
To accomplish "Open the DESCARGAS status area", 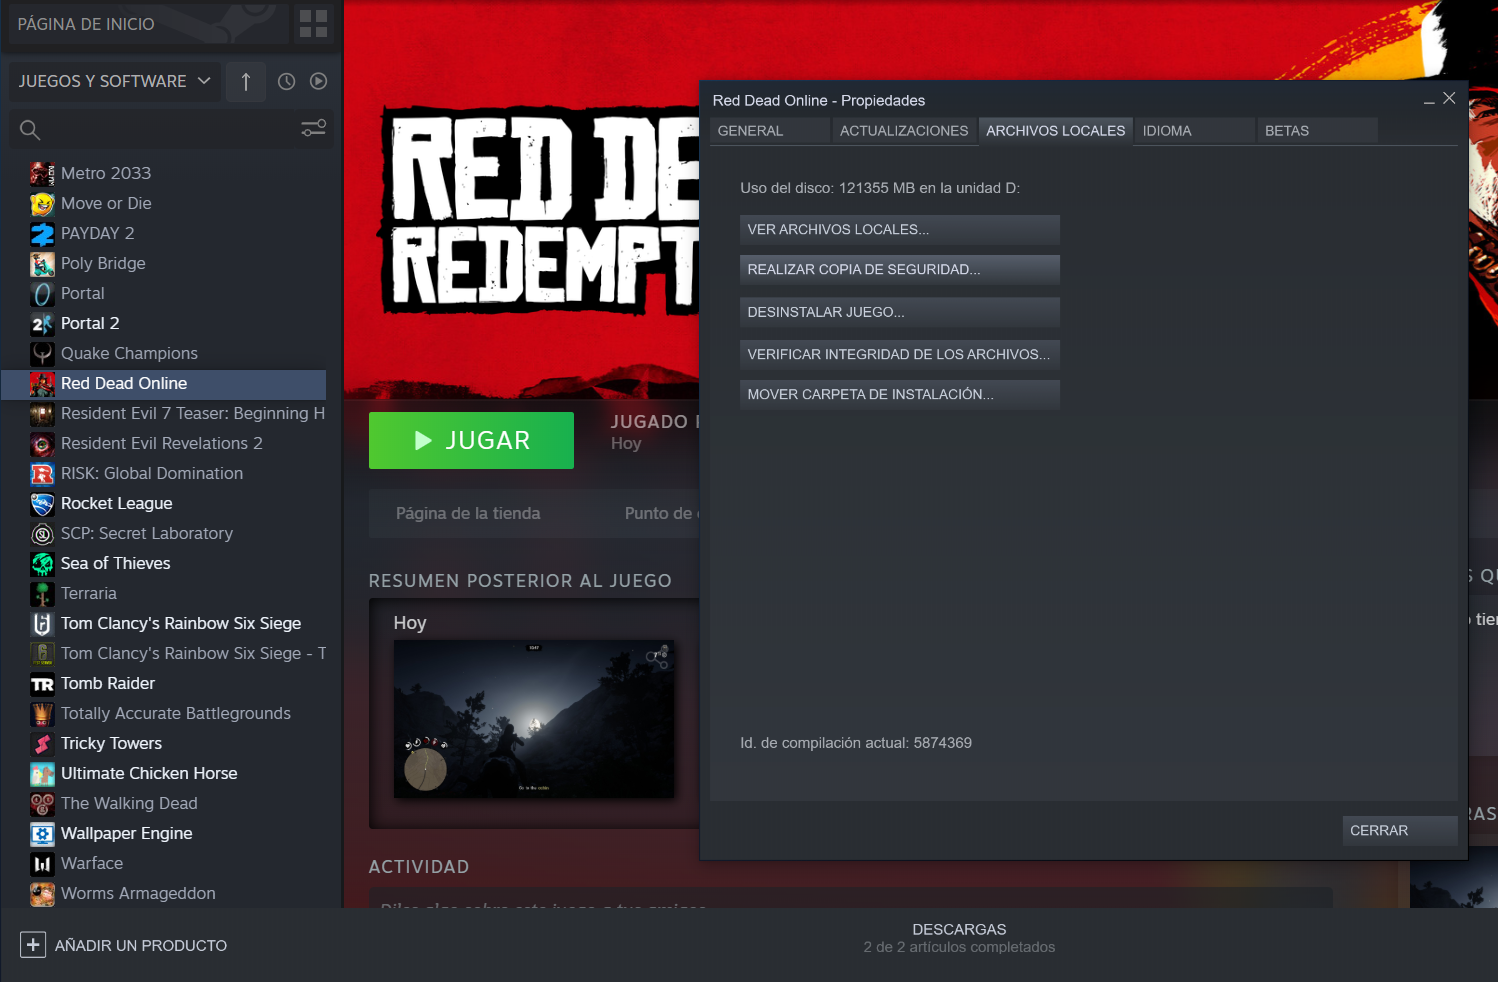I will click(x=959, y=938).
